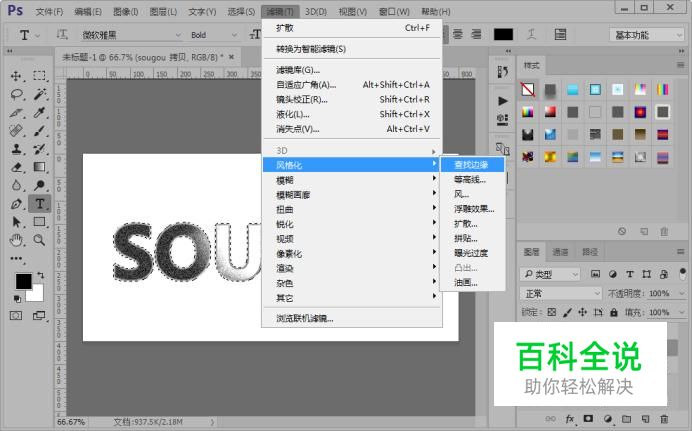The height and width of the screenshot is (431, 692).
Task: Open the layer filter 类型 dropdown
Action: click(551, 274)
